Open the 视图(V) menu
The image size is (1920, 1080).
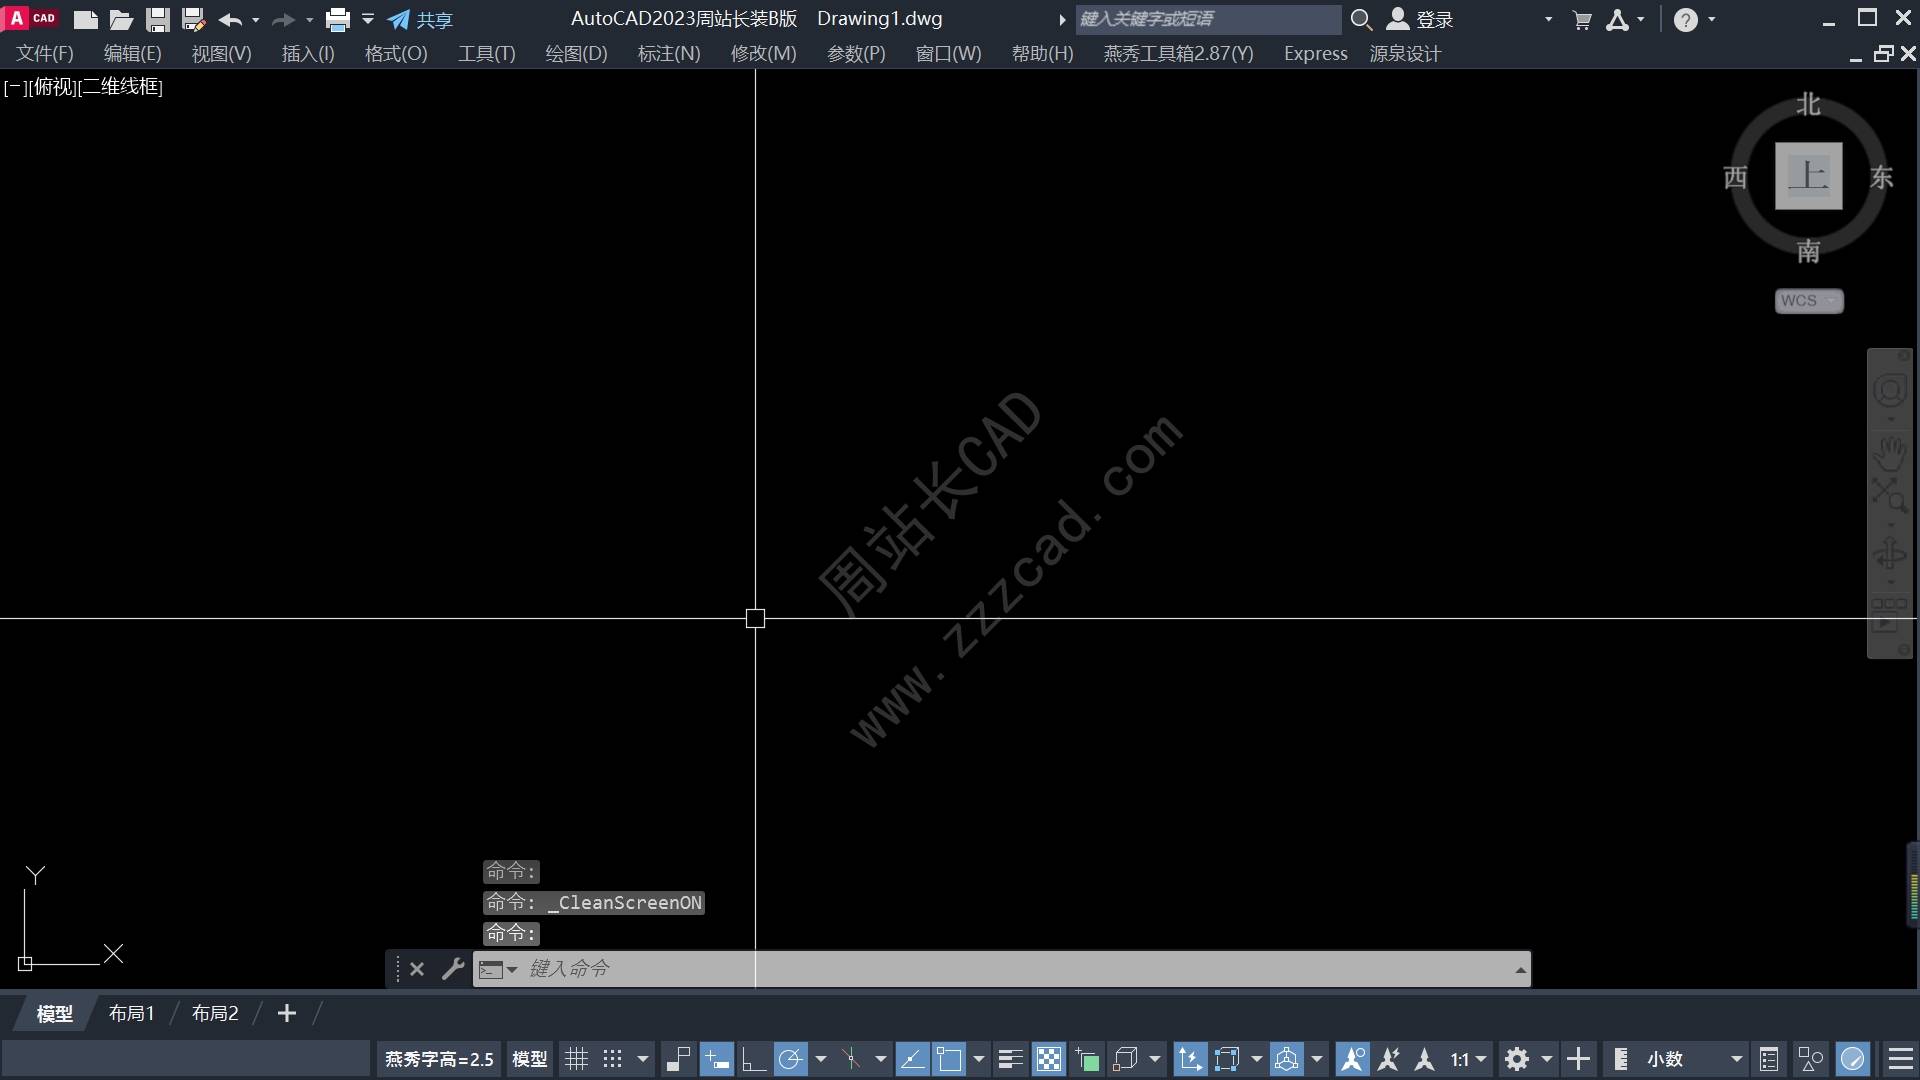point(221,54)
